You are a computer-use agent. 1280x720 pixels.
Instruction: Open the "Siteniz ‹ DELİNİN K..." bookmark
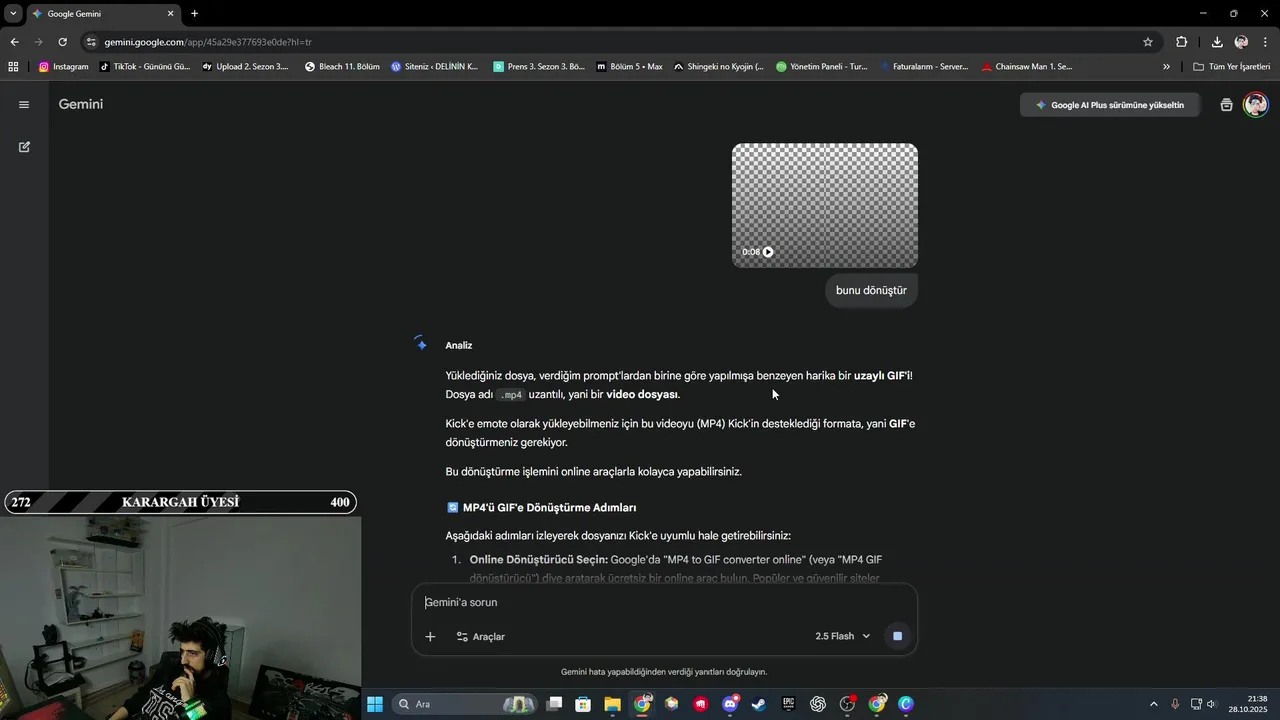434,67
